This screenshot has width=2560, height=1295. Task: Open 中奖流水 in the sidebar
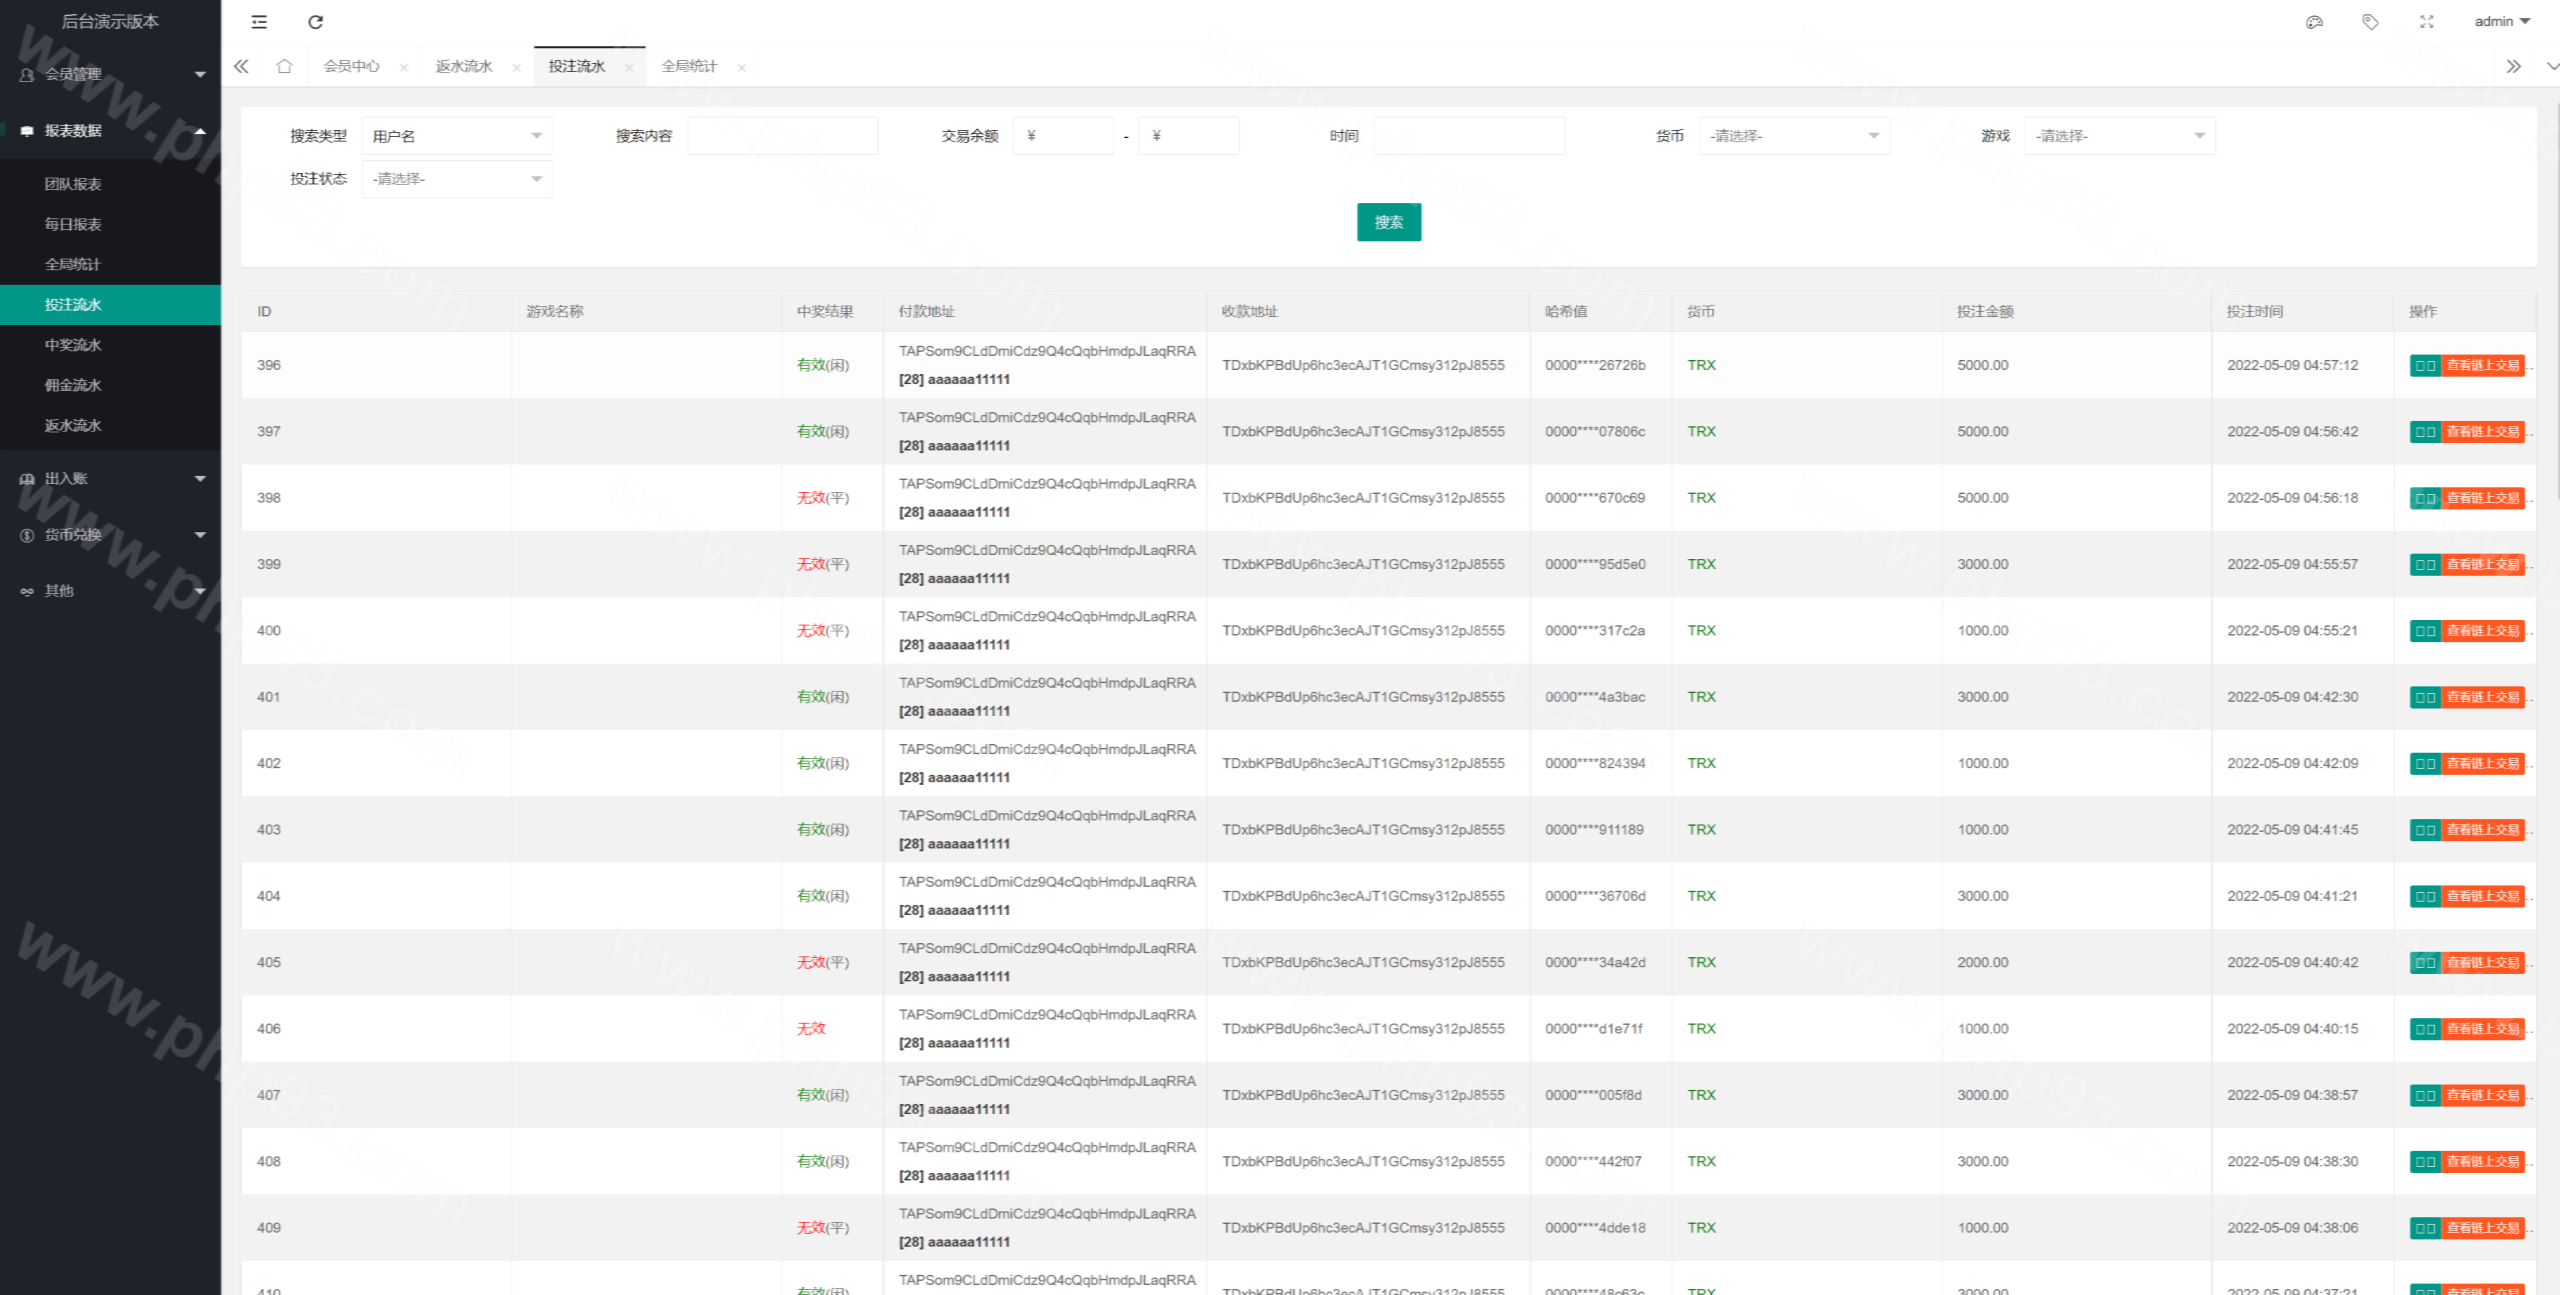pyautogui.click(x=73, y=345)
